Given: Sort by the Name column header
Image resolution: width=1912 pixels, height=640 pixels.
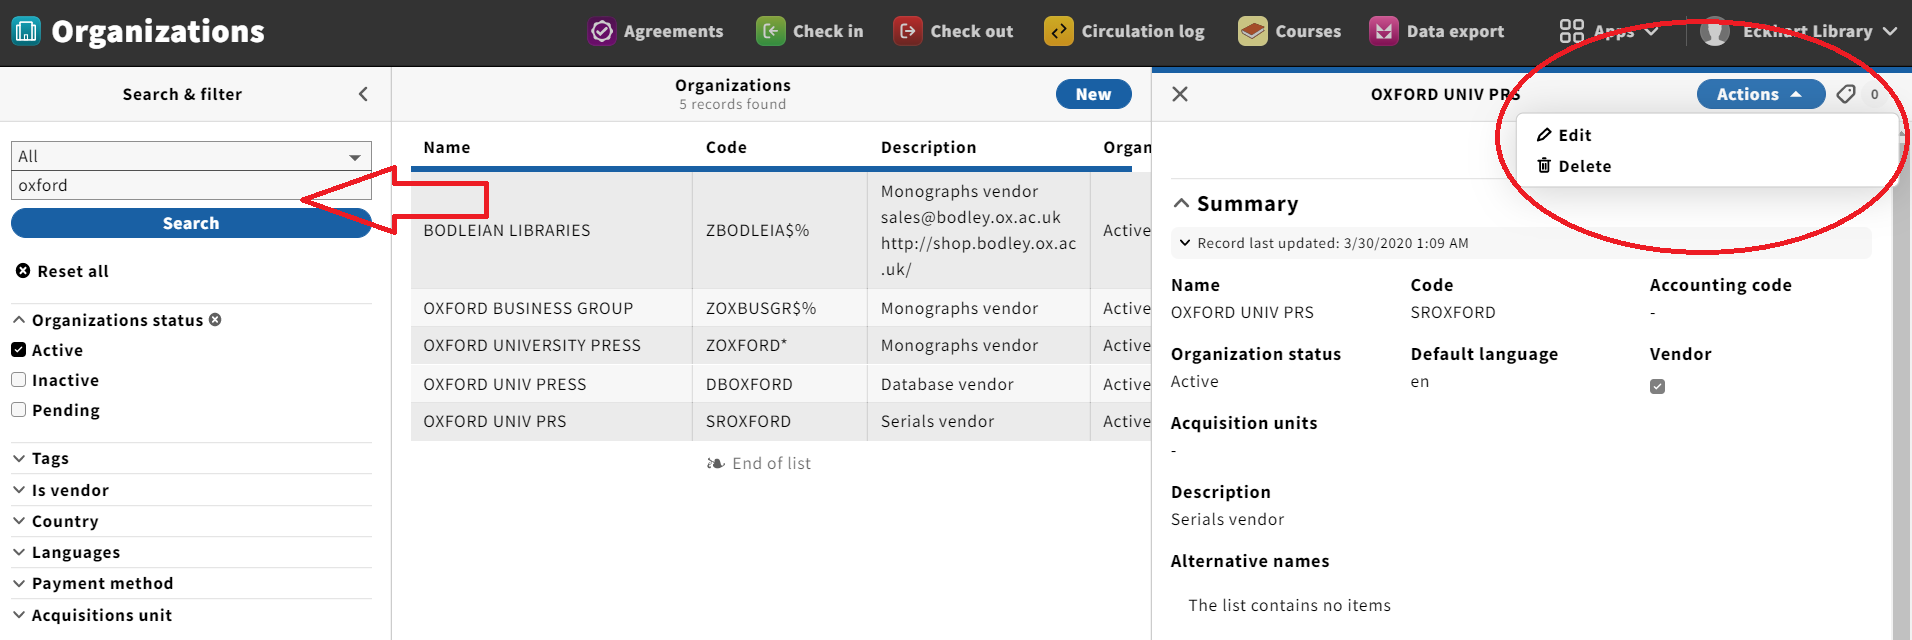Looking at the screenshot, I should point(446,147).
